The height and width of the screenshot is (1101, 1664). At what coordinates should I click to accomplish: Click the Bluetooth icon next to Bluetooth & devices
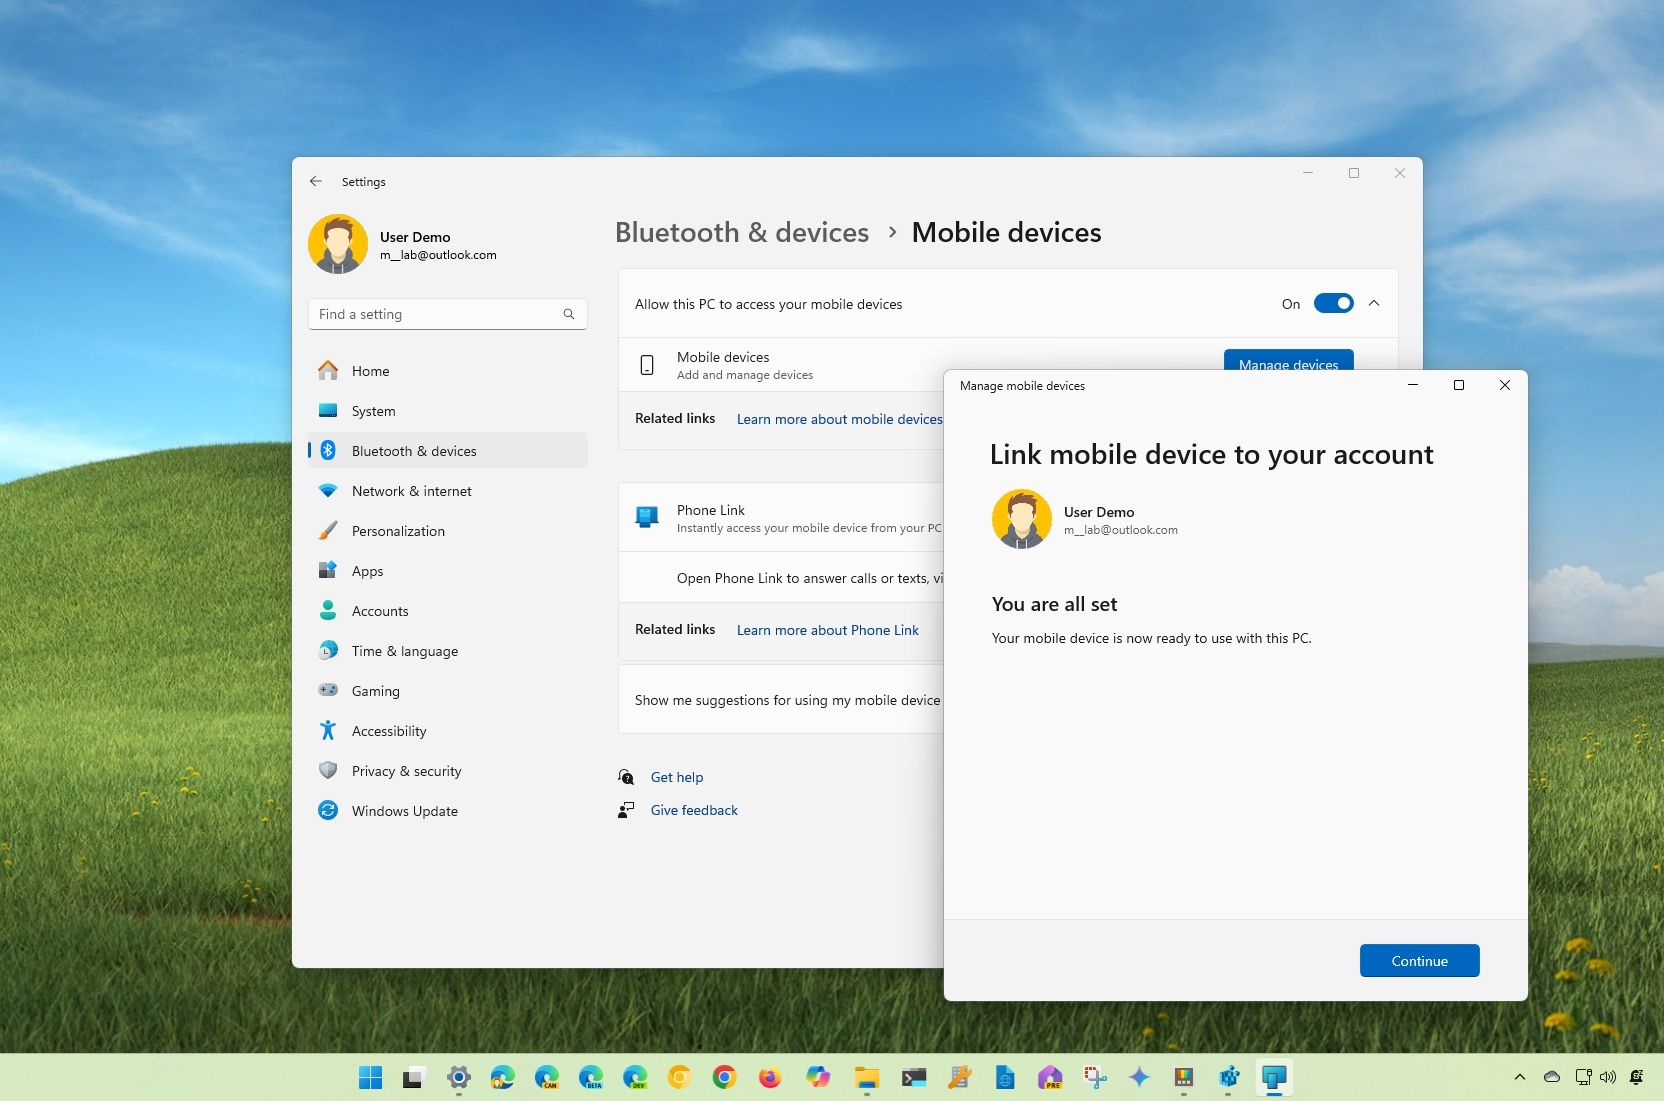click(329, 451)
